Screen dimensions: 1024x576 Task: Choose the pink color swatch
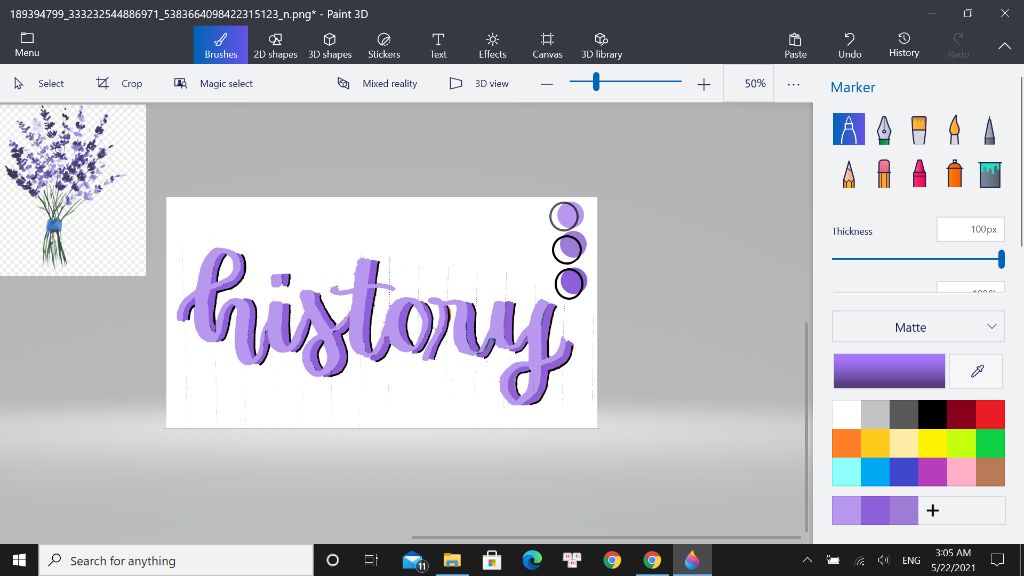961,472
